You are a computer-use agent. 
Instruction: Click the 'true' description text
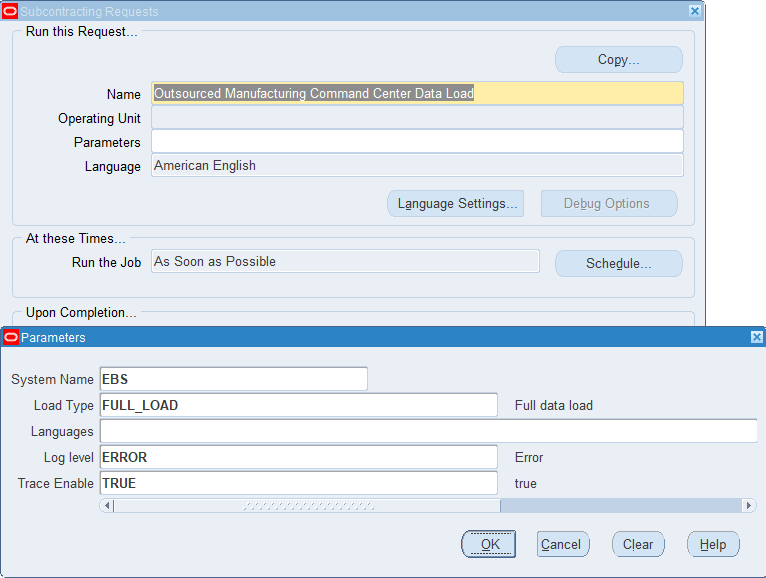tap(526, 484)
